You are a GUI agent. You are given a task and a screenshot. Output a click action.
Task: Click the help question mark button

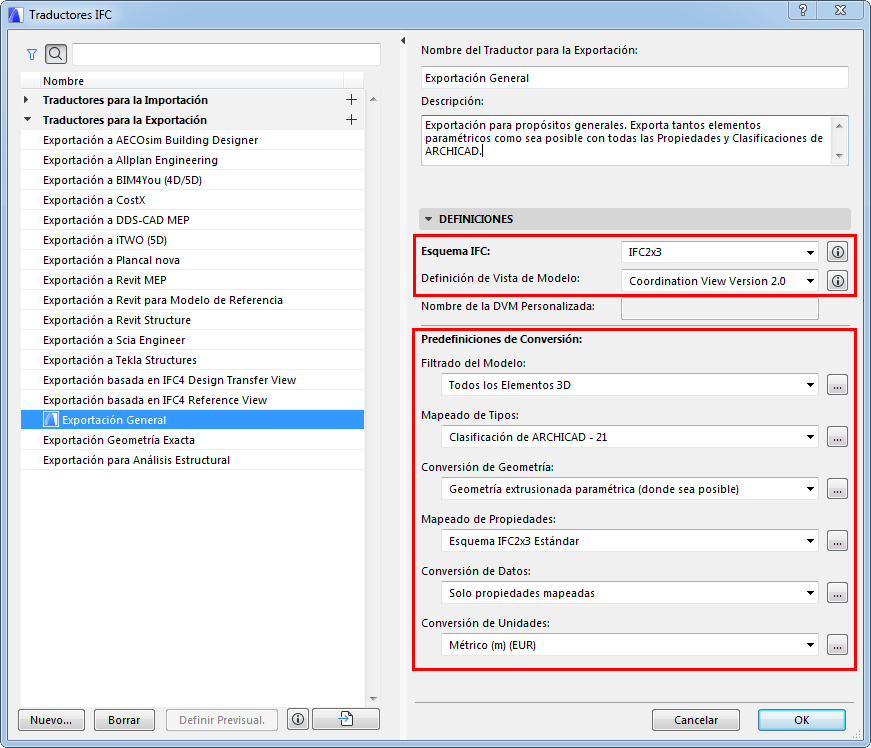tap(803, 10)
